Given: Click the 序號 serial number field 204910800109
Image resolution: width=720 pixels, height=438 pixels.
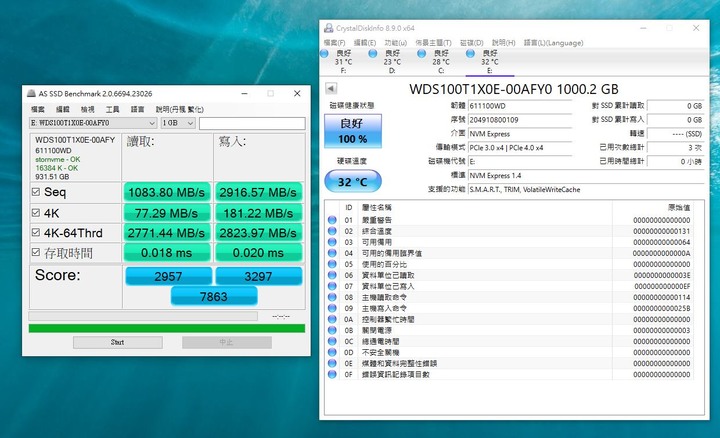Looking at the screenshot, I should [520, 120].
